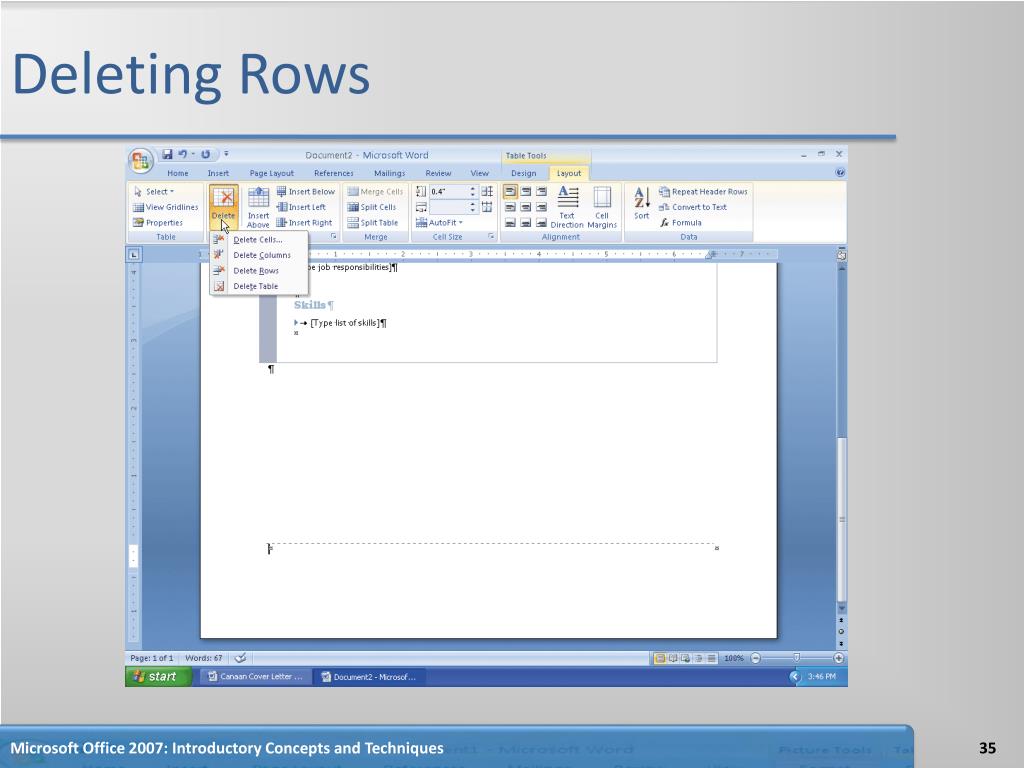Screen dimensions: 1024x768
Task: Switch to Table Tools Design tab
Action: point(524,173)
